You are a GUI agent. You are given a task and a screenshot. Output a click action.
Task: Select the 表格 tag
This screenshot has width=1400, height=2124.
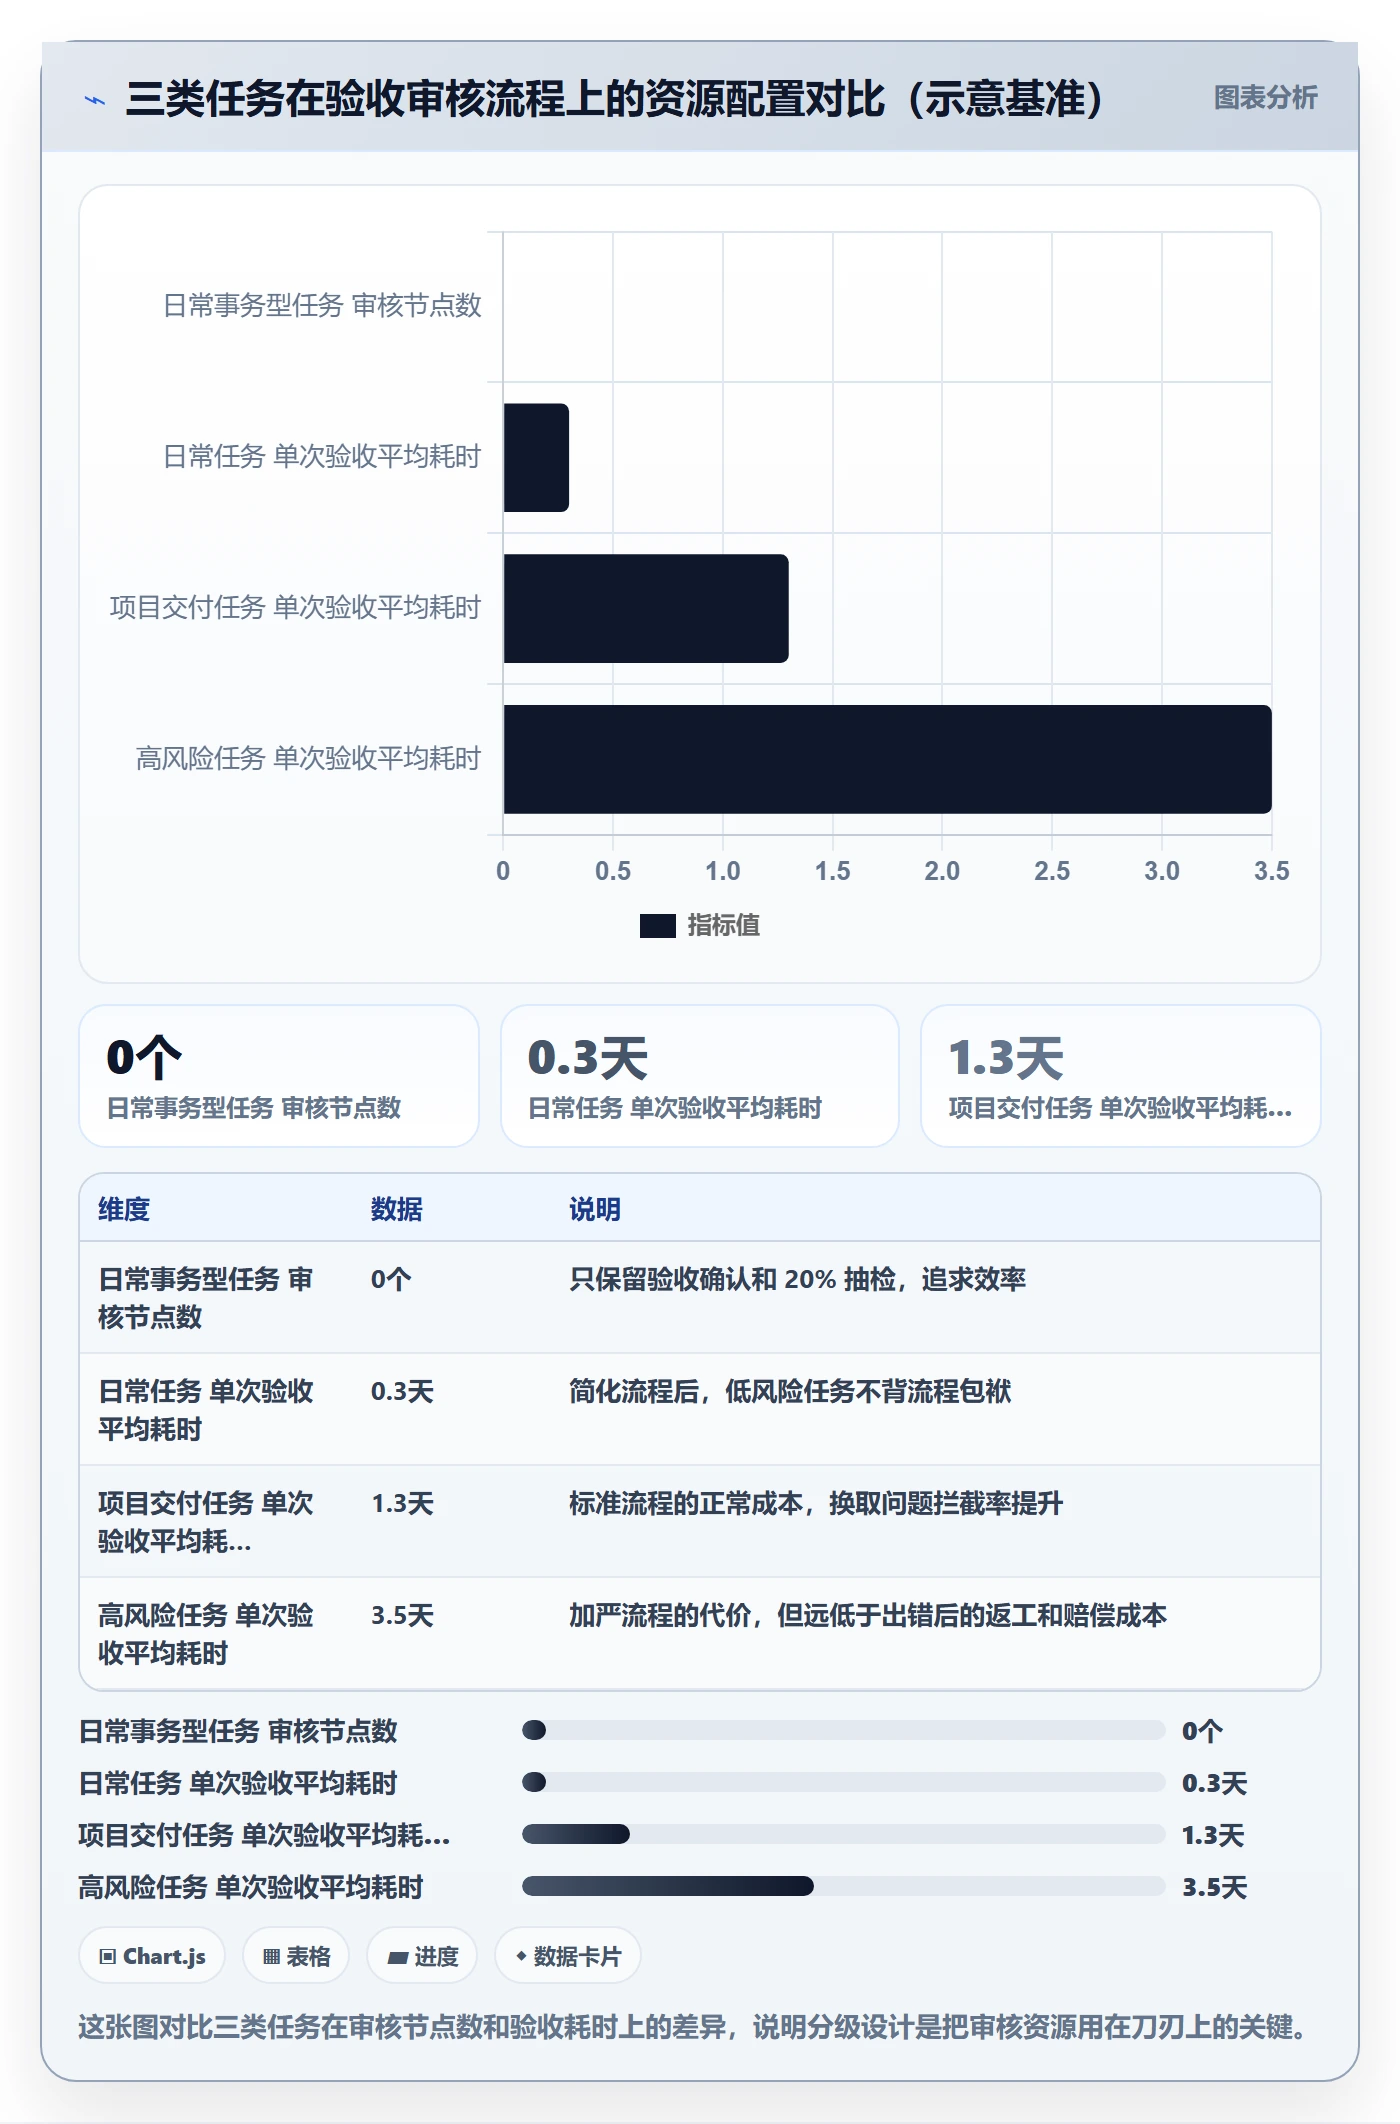pyautogui.click(x=296, y=1955)
